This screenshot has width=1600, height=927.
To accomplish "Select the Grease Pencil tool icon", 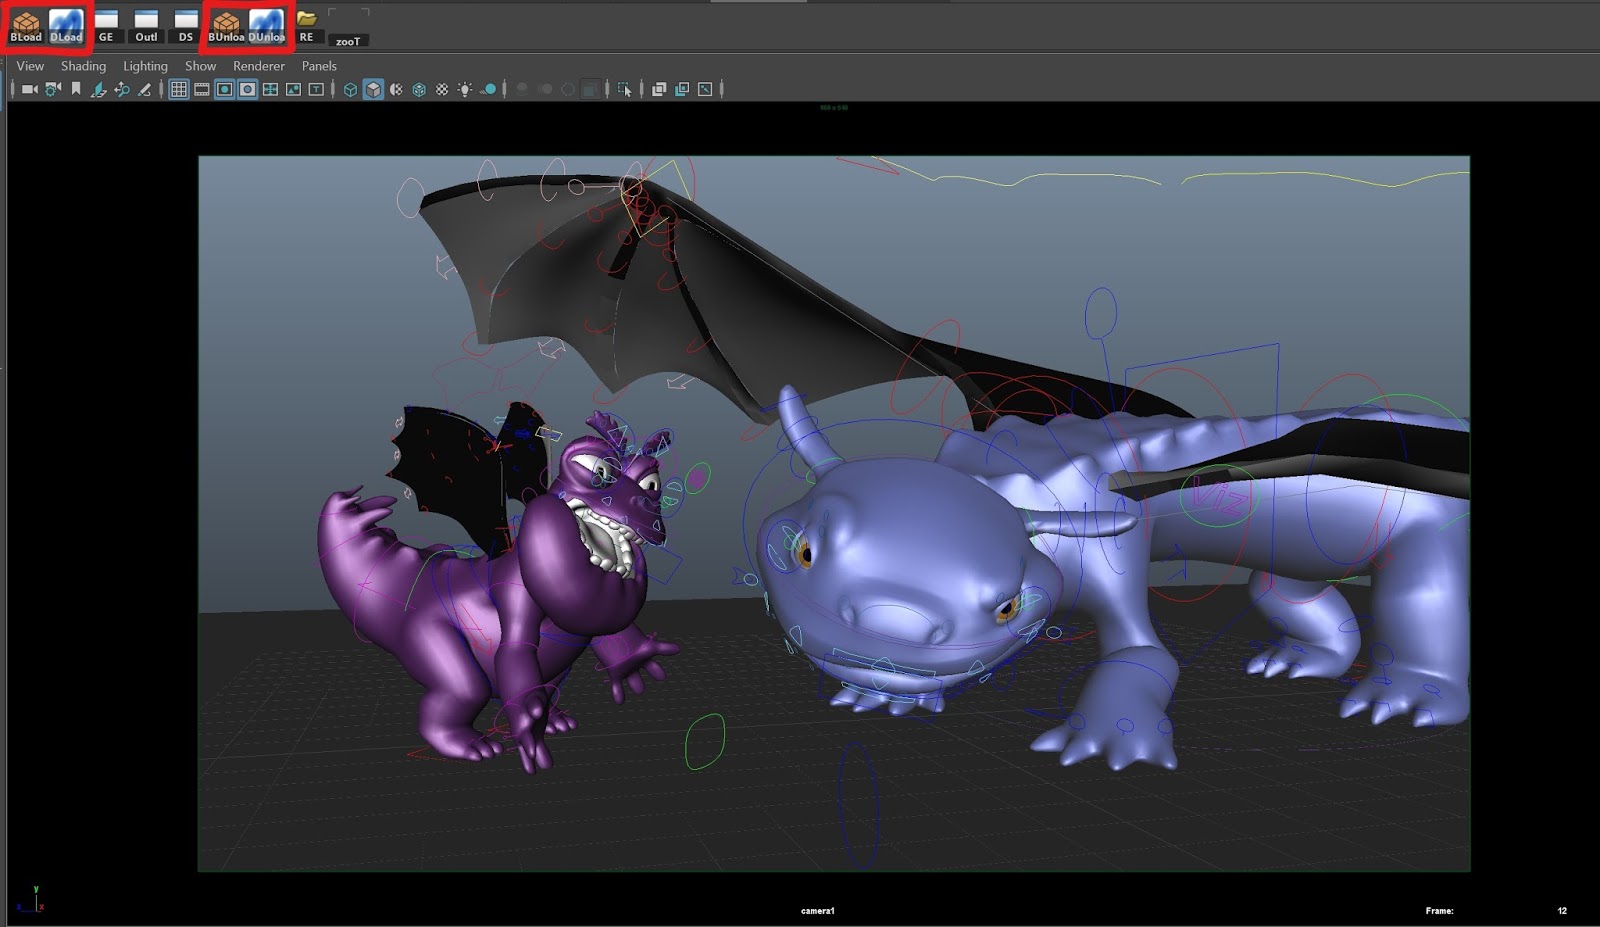I will click(x=144, y=89).
